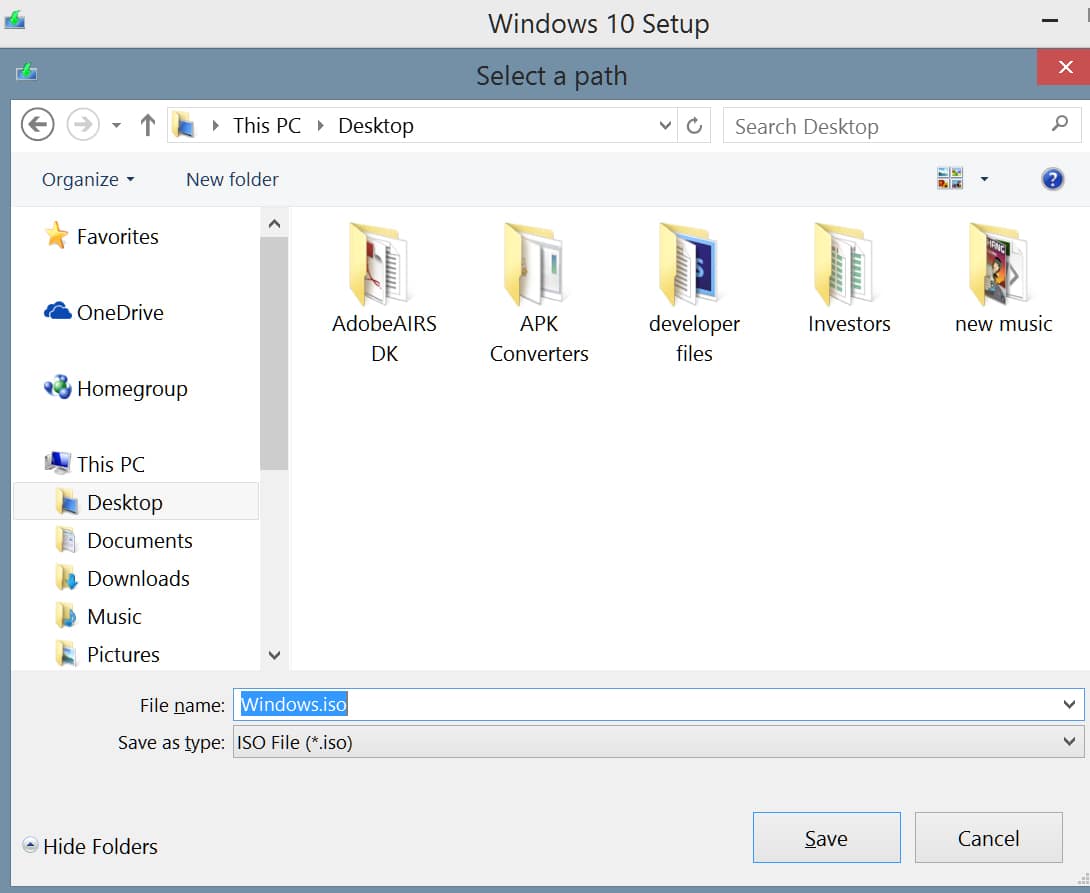Select 'This PC' in the address breadcrumb
This screenshot has height=893, width=1090.
tap(267, 126)
